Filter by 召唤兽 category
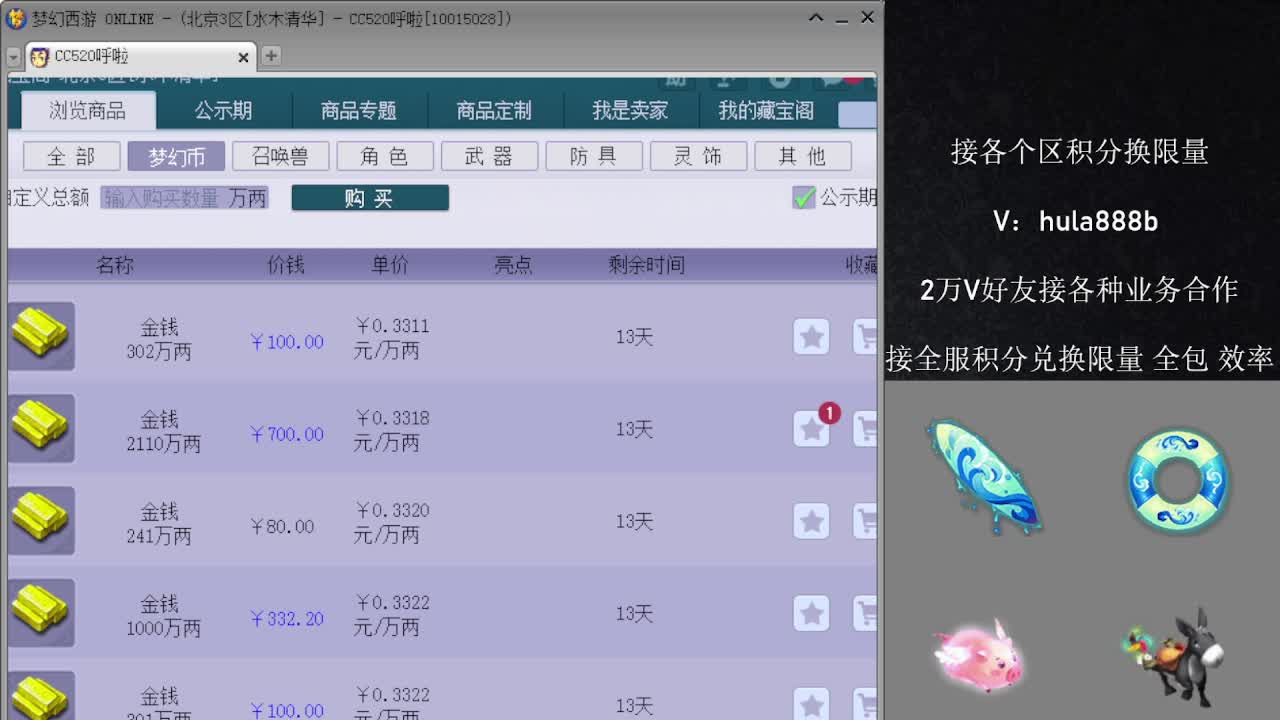Image resolution: width=1280 pixels, height=720 pixels. tap(280, 156)
